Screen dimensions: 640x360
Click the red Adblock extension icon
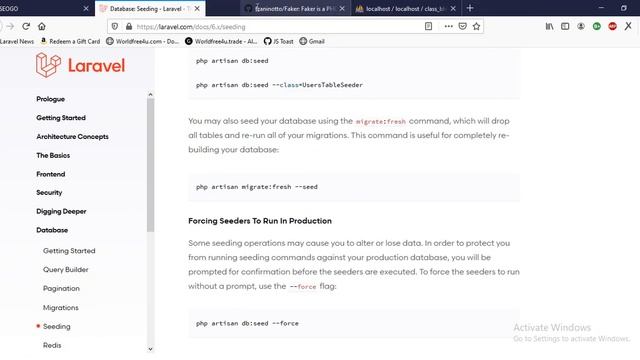tap(612, 26)
